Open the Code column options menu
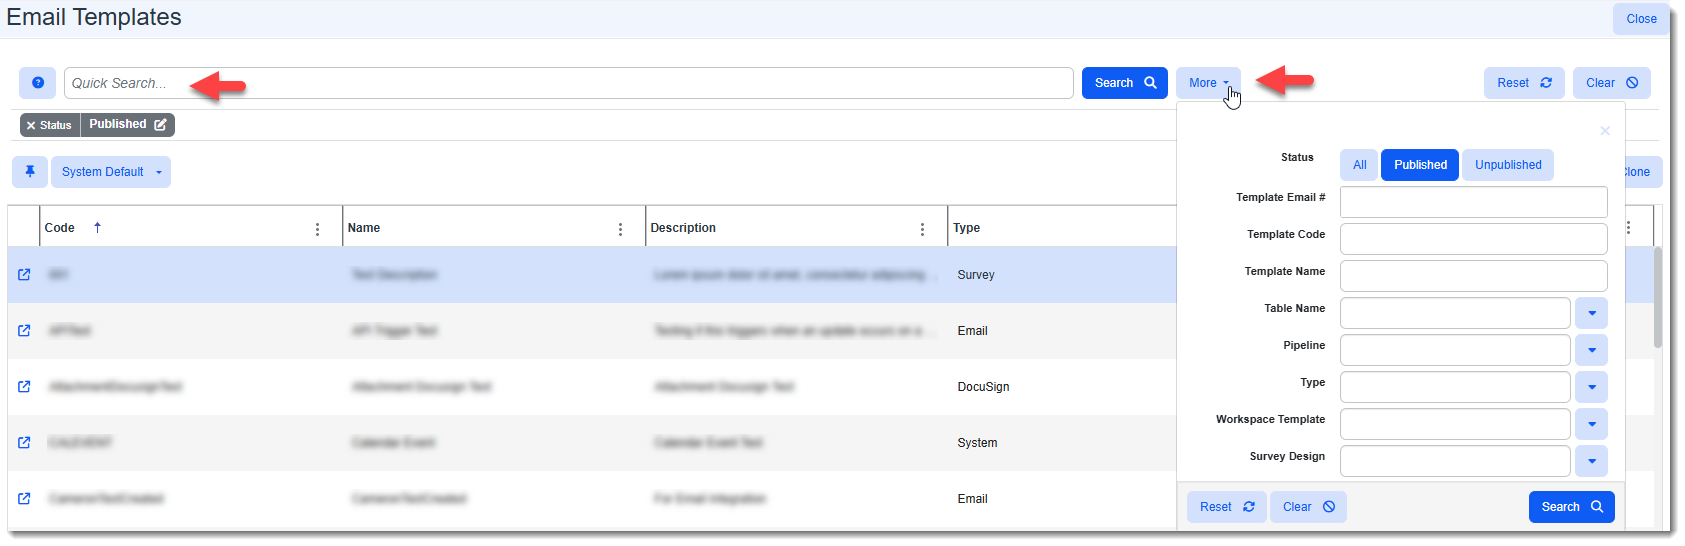This screenshot has height=546, width=1685. point(318,229)
